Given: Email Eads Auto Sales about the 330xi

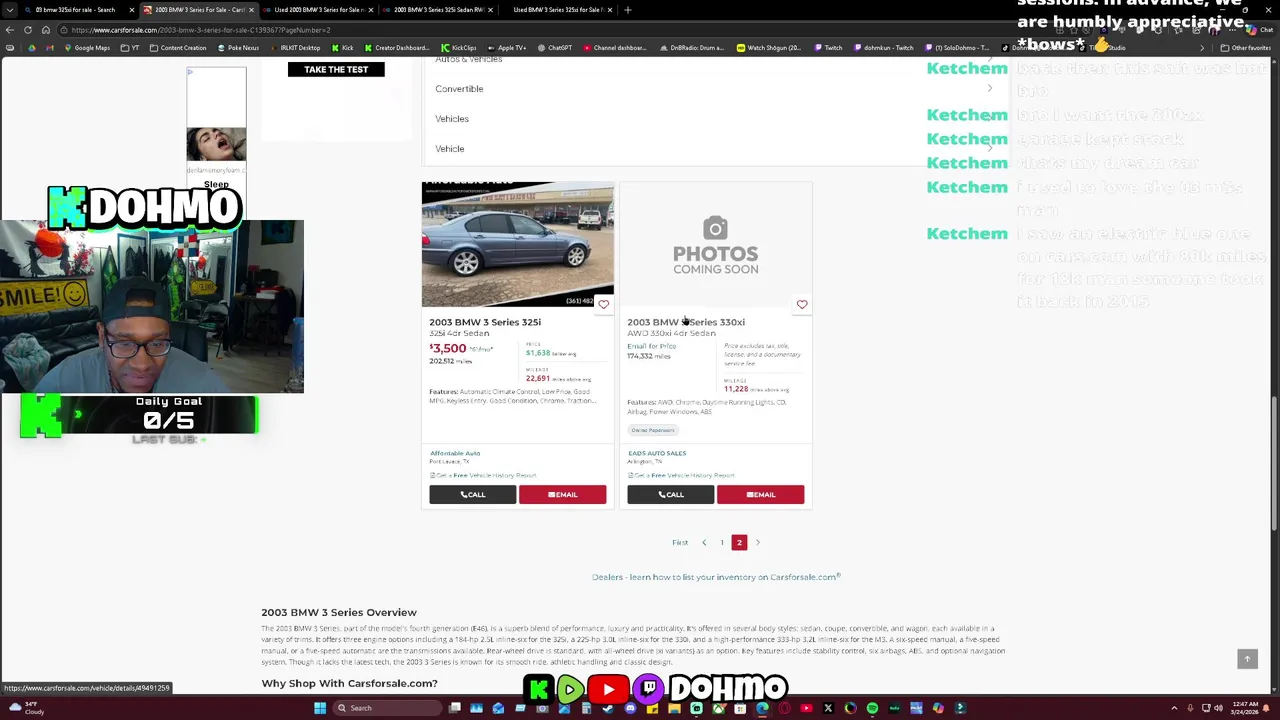Looking at the screenshot, I should click(760, 494).
